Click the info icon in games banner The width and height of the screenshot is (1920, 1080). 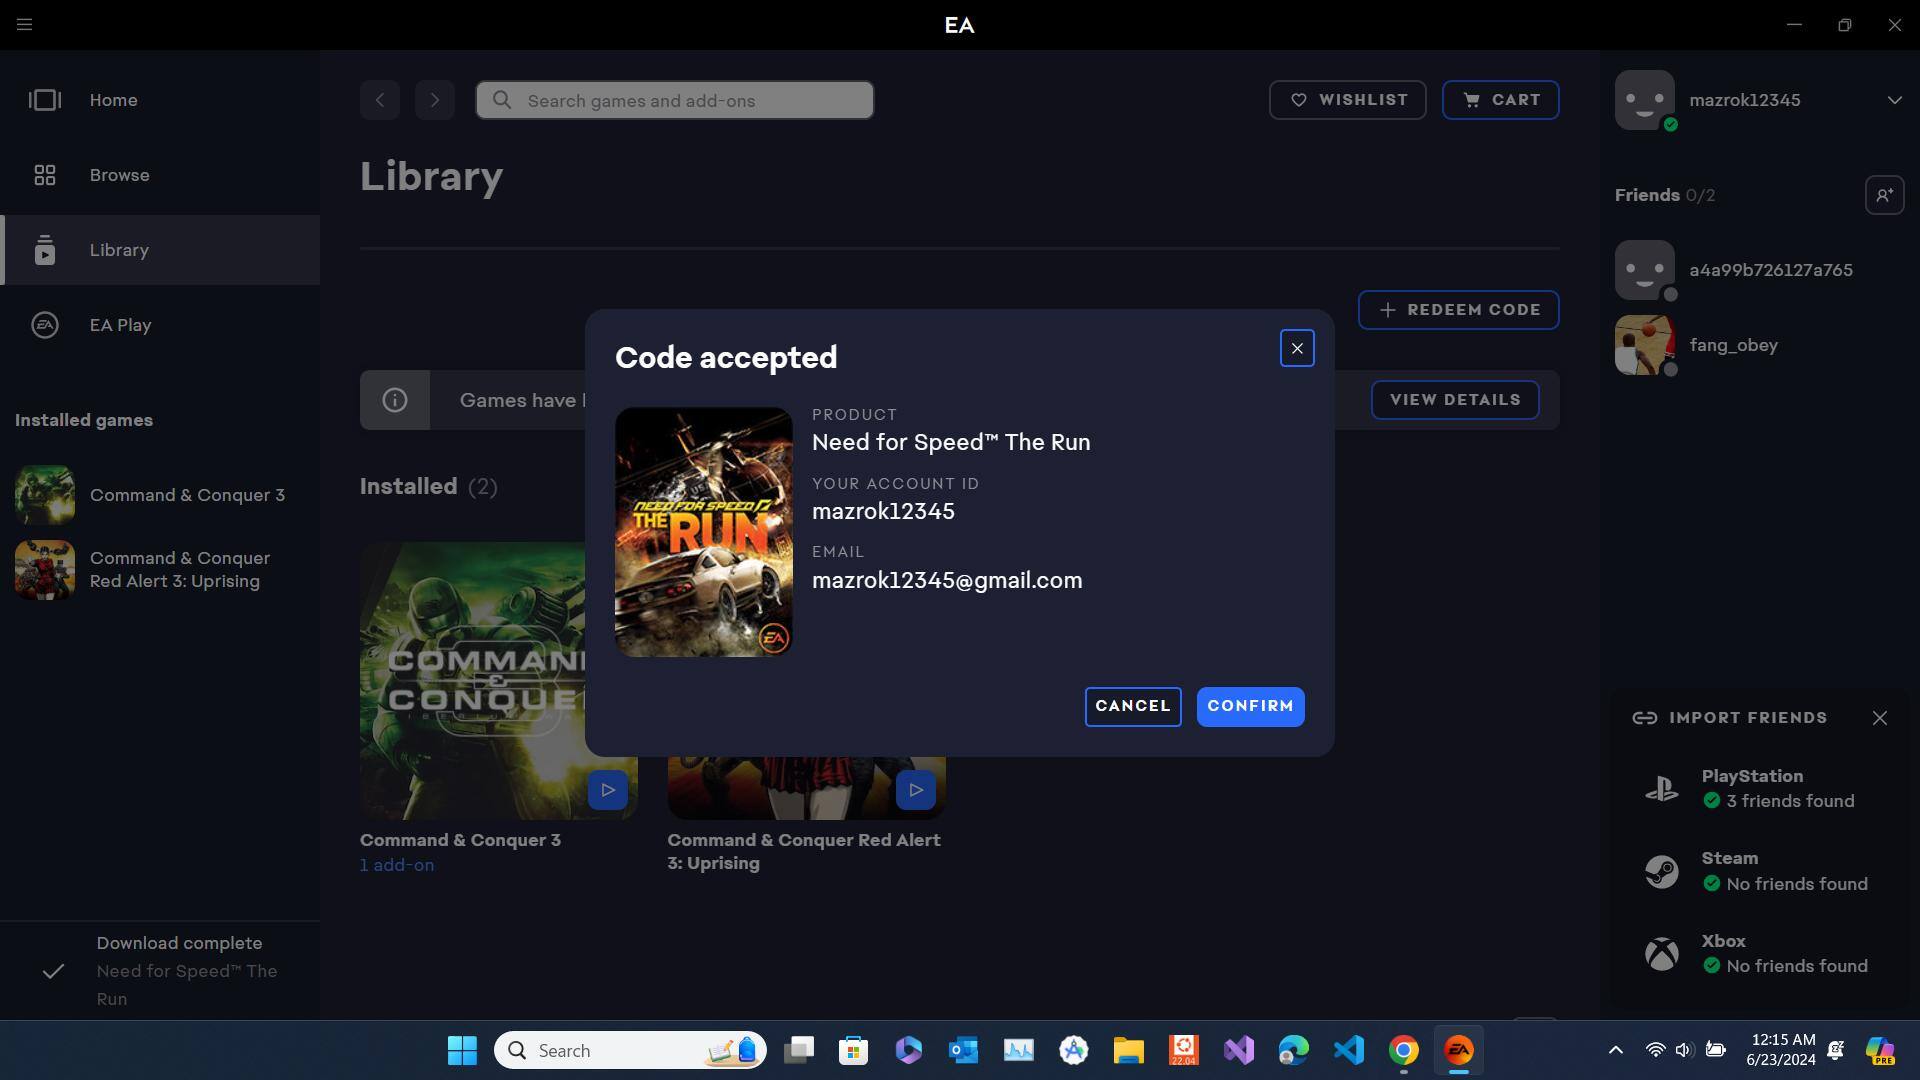[395, 400]
